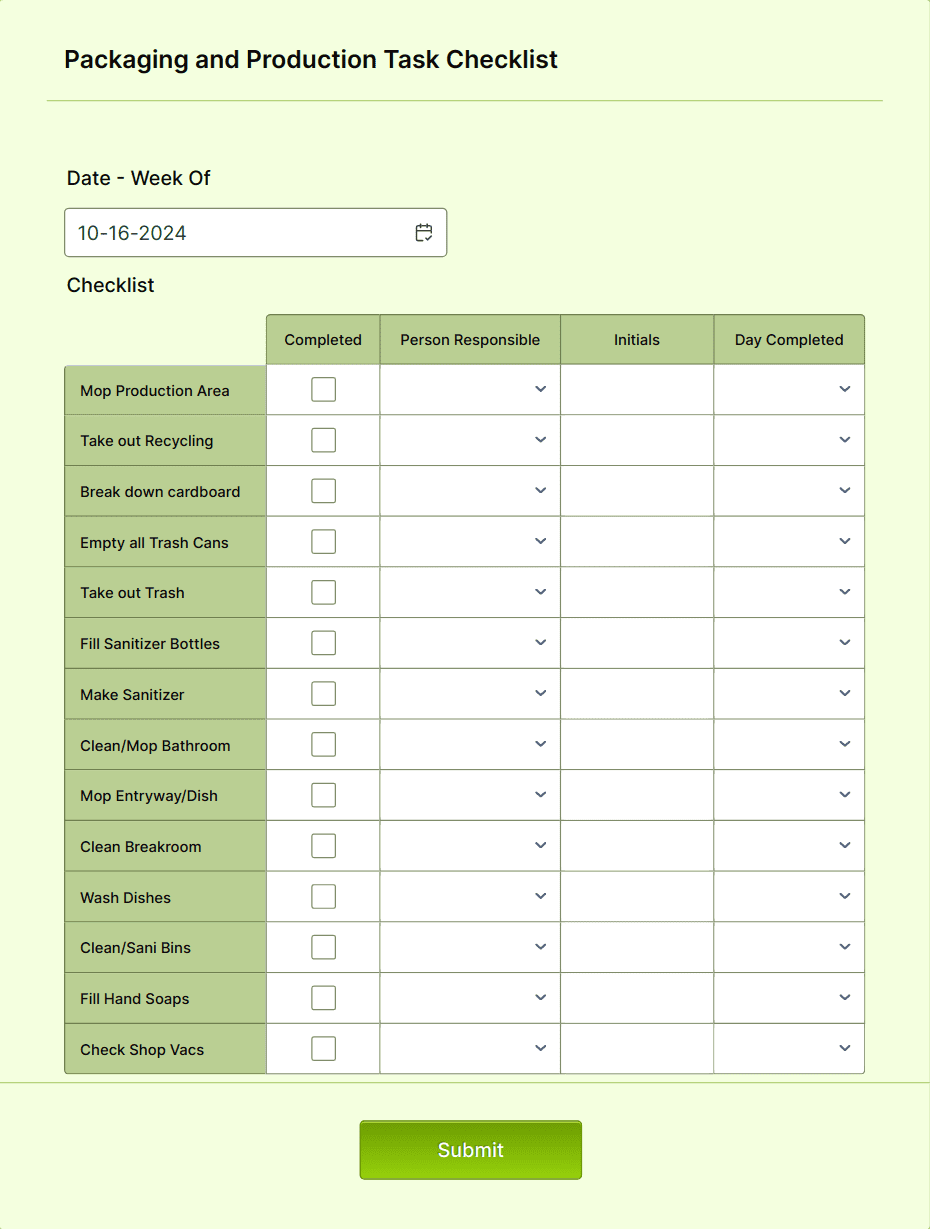Click the Initials cell for Take out Trash

636,592
